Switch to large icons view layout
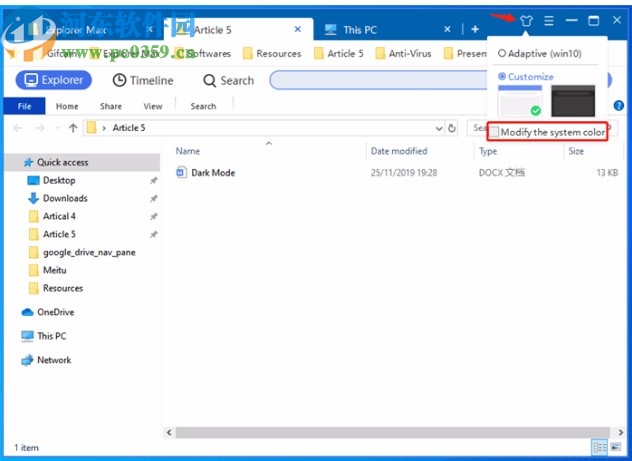Screen dimensions: 632x461 coord(615,447)
